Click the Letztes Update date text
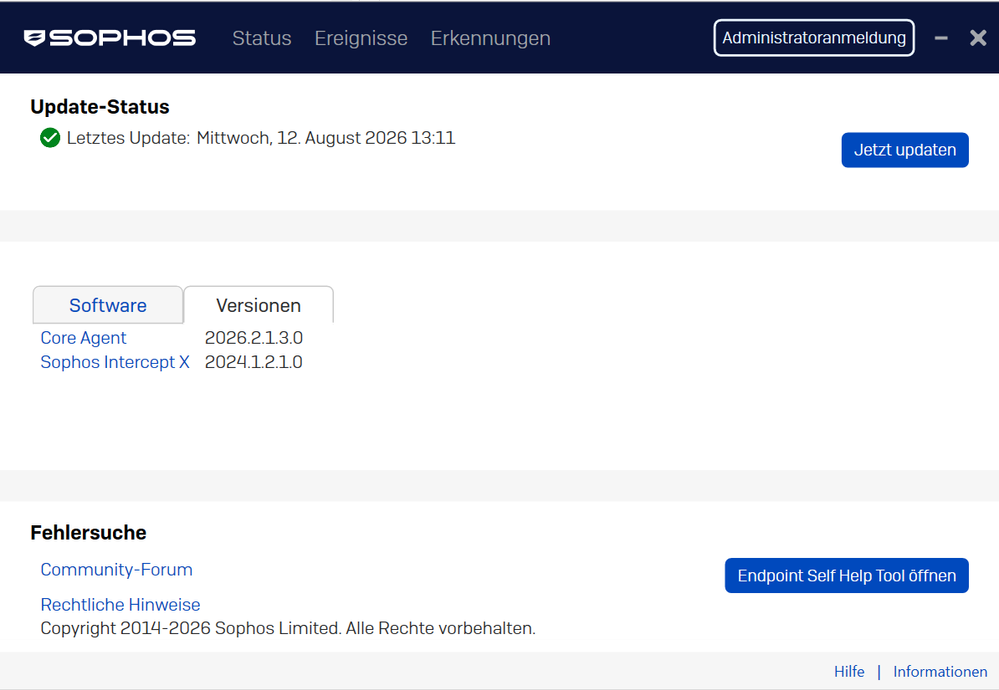Viewport: 999px width, 690px height. tap(326, 138)
